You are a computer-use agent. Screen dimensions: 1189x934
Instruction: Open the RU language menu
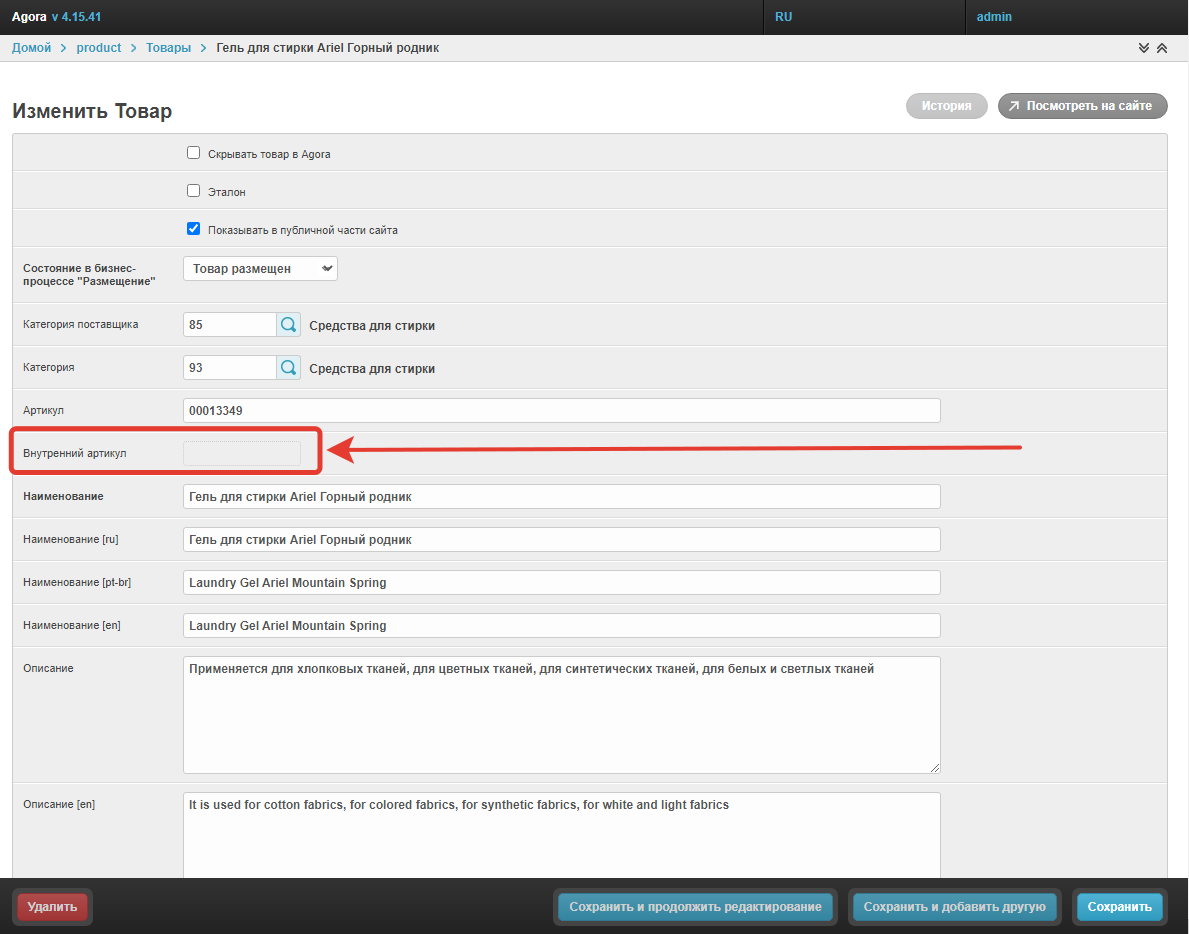pyautogui.click(x=784, y=17)
